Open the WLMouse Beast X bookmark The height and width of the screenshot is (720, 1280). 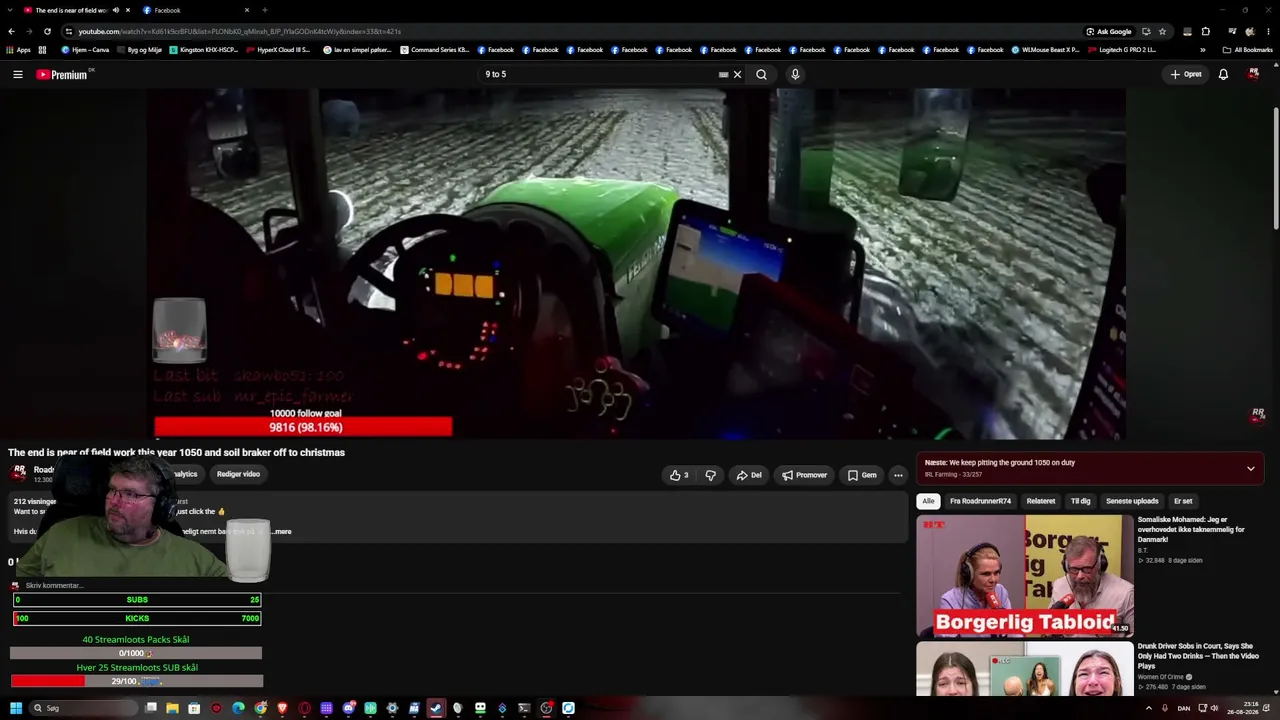pyautogui.click(x=1046, y=50)
